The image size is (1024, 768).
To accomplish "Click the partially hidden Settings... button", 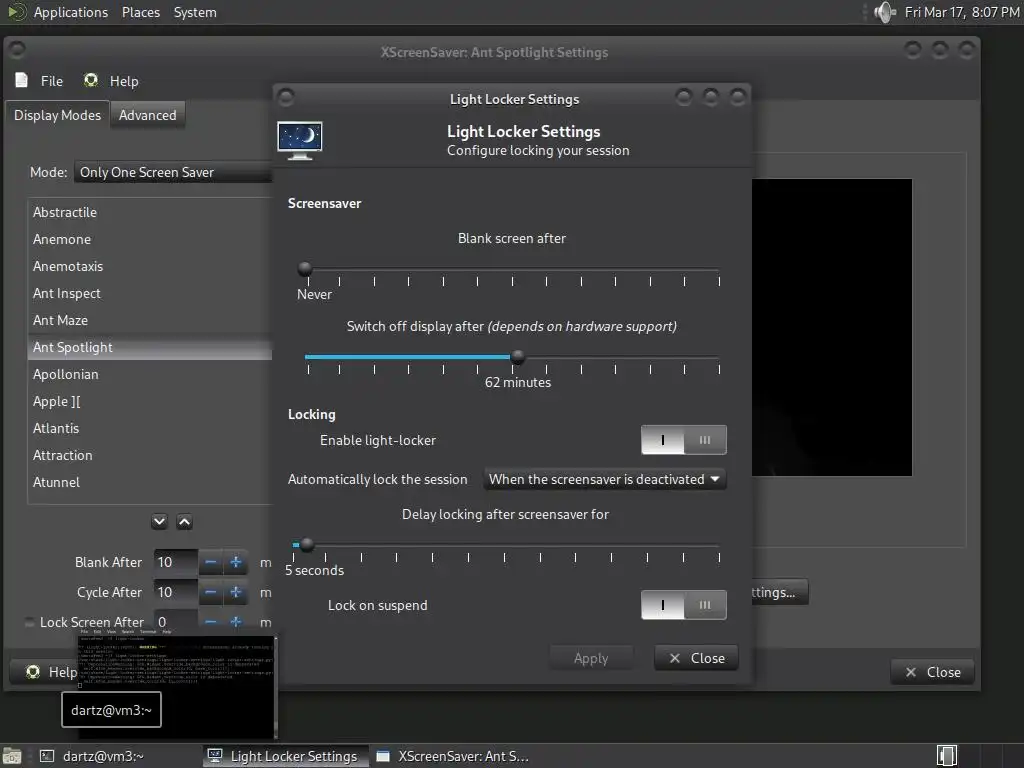I will (780, 592).
